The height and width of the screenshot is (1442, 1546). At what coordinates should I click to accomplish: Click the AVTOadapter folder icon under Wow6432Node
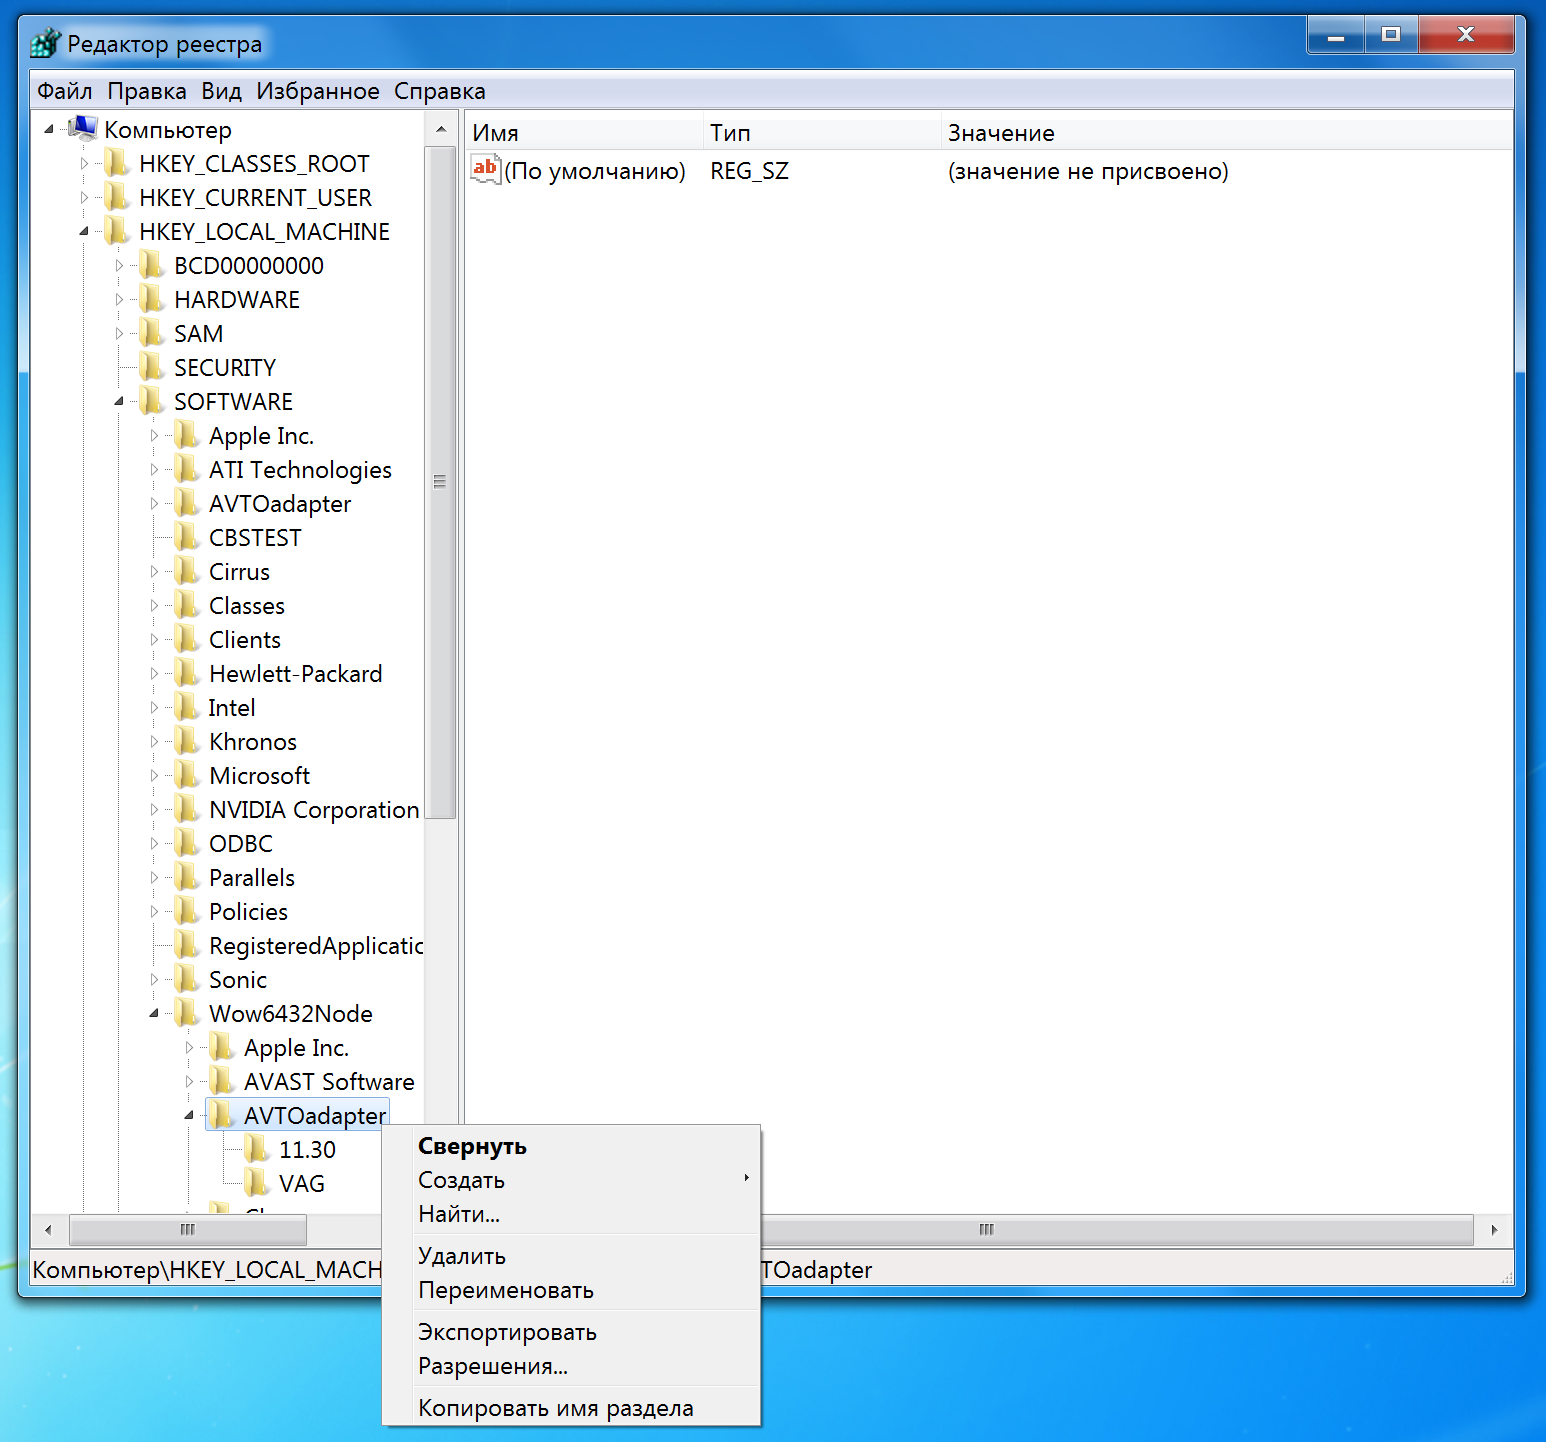coord(220,1114)
